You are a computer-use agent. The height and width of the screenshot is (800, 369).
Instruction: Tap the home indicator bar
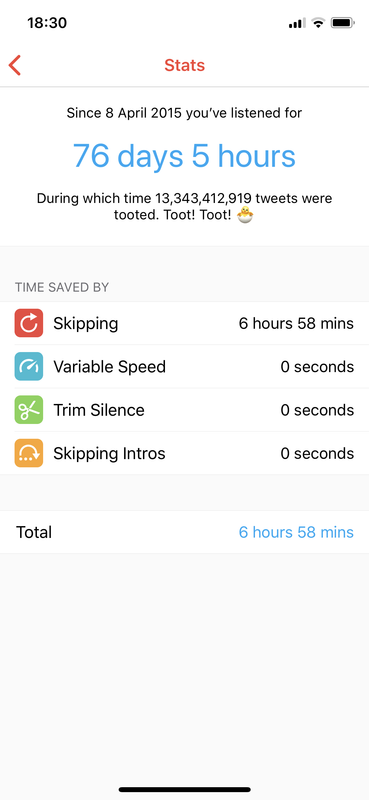coord(184,789)
